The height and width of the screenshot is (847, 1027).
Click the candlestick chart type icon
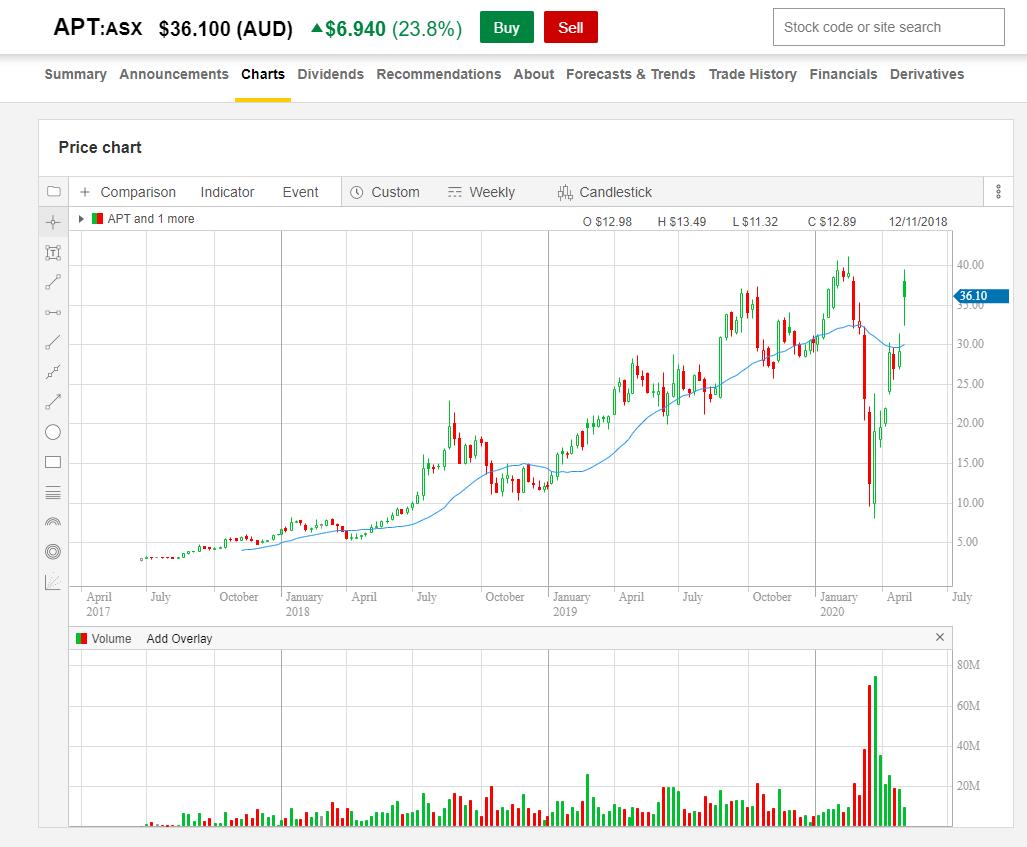[565, 192]
